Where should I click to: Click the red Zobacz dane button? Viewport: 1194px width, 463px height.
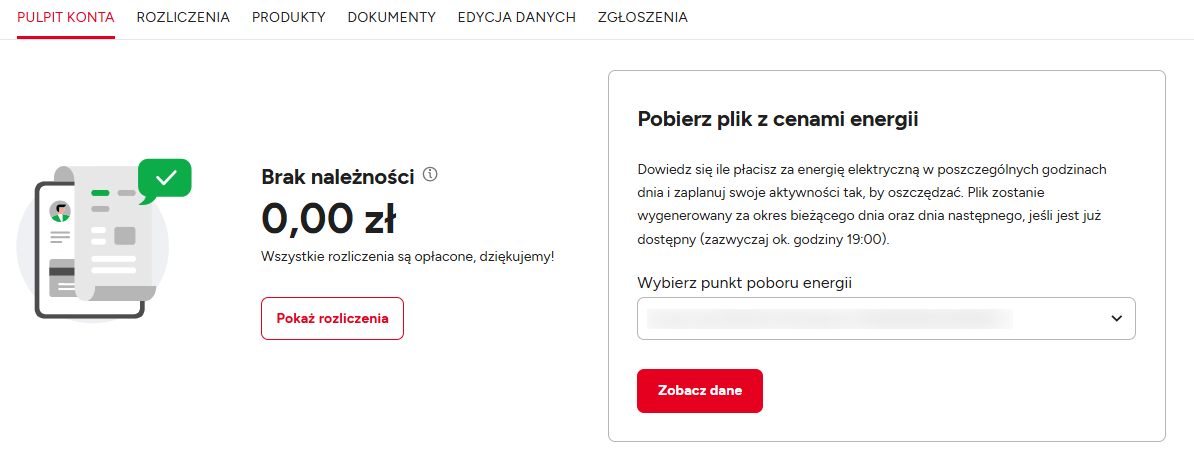tap(700, 390)
